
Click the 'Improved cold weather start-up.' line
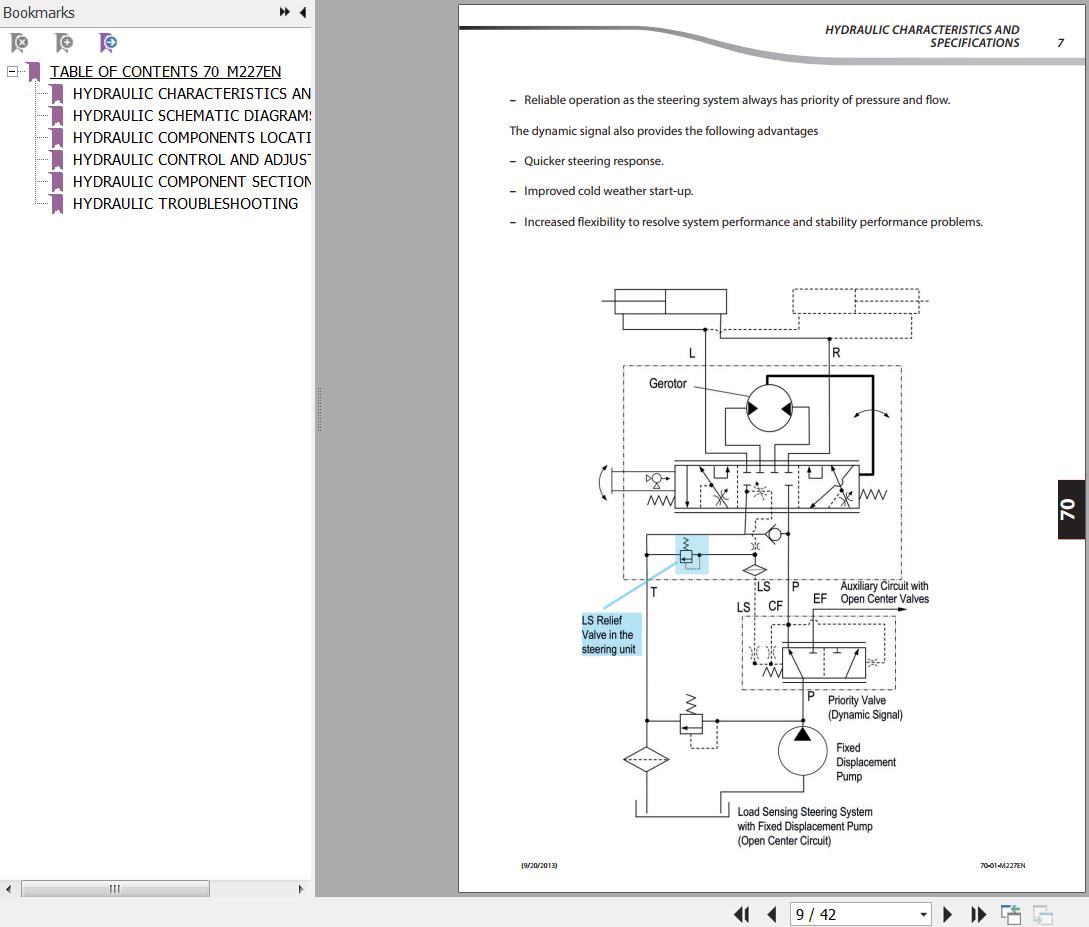(x=608, y=191)
